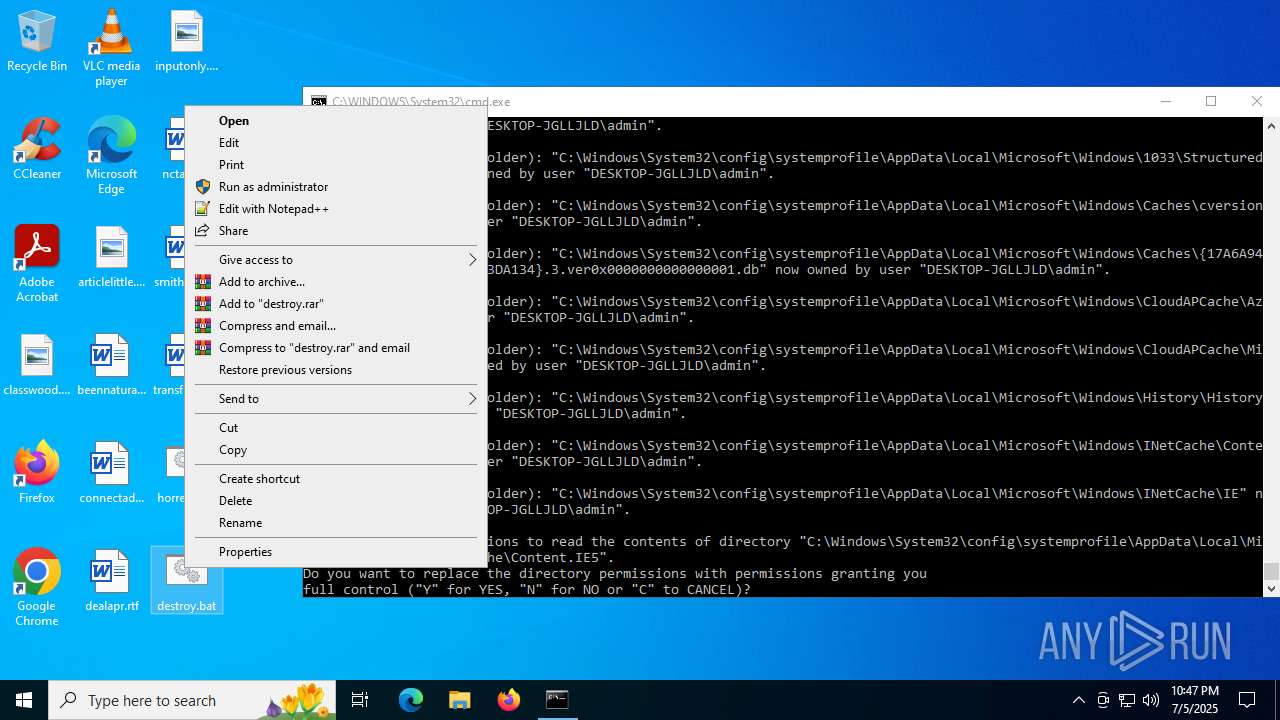Viewport: 1280px width, 720px height.
Task: Close the cmd.exe window
Action: [x=1257, y=101]
